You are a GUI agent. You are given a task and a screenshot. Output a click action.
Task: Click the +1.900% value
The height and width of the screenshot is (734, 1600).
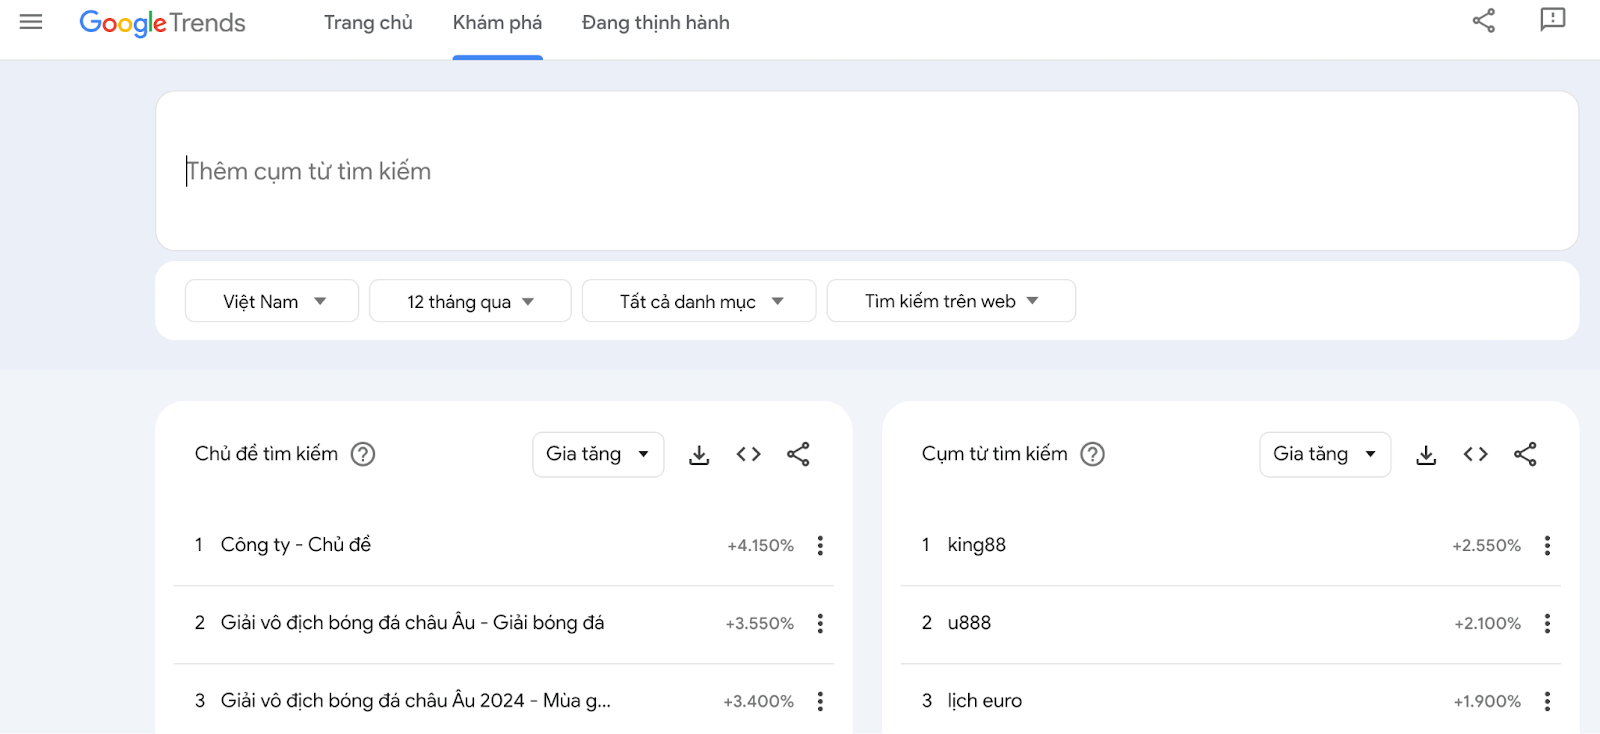pos(1487,702)
